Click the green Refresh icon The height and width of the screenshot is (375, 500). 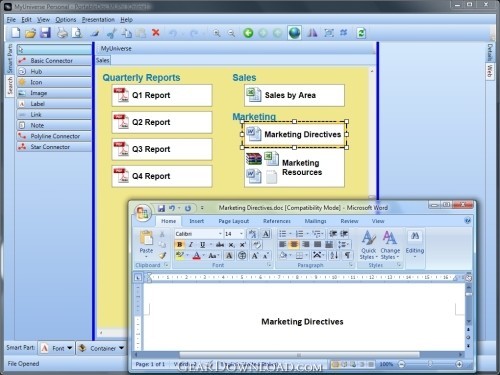(361, 33)
